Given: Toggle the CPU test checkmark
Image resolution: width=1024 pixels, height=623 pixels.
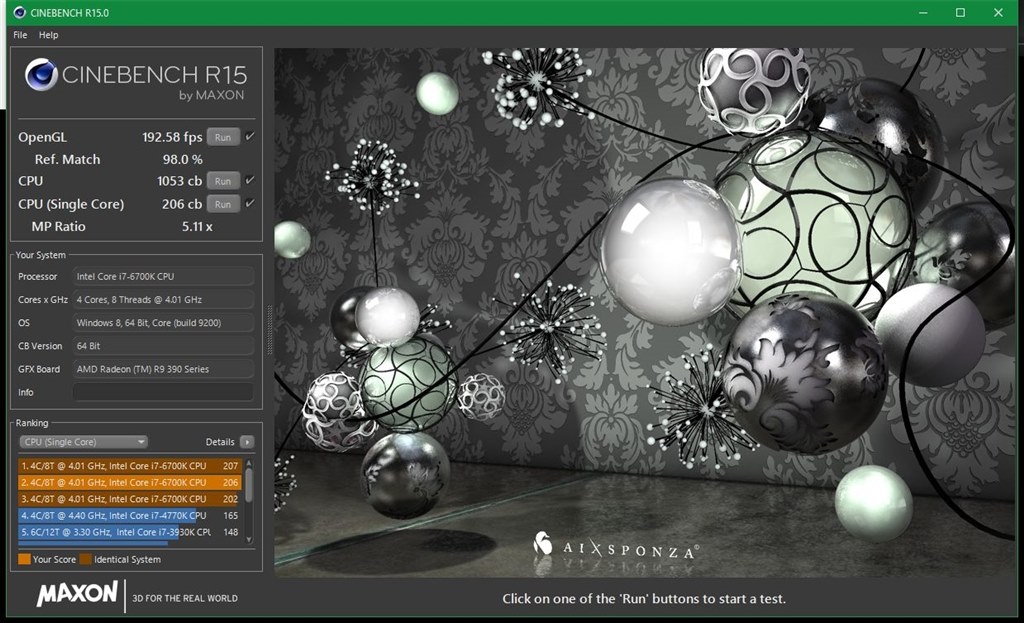Looking at the screenshot, I should tap(249, 180).
